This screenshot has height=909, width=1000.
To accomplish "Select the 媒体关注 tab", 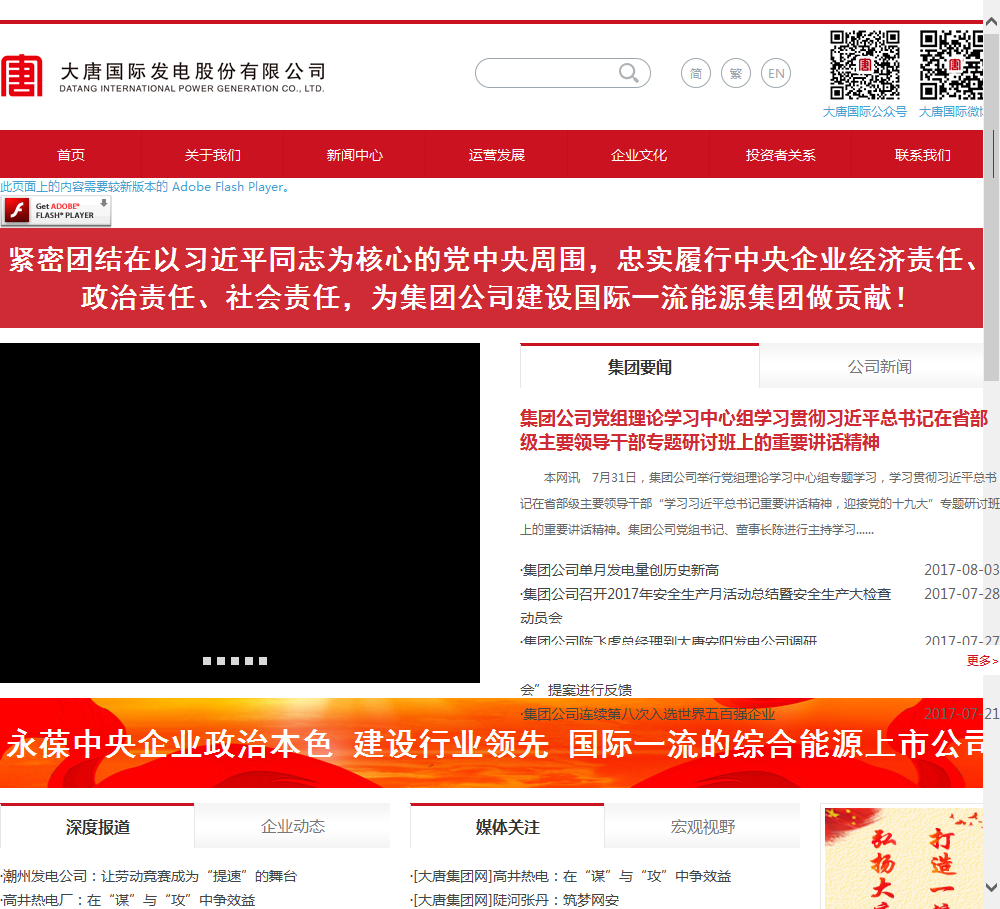I will [x=508, y=827].
